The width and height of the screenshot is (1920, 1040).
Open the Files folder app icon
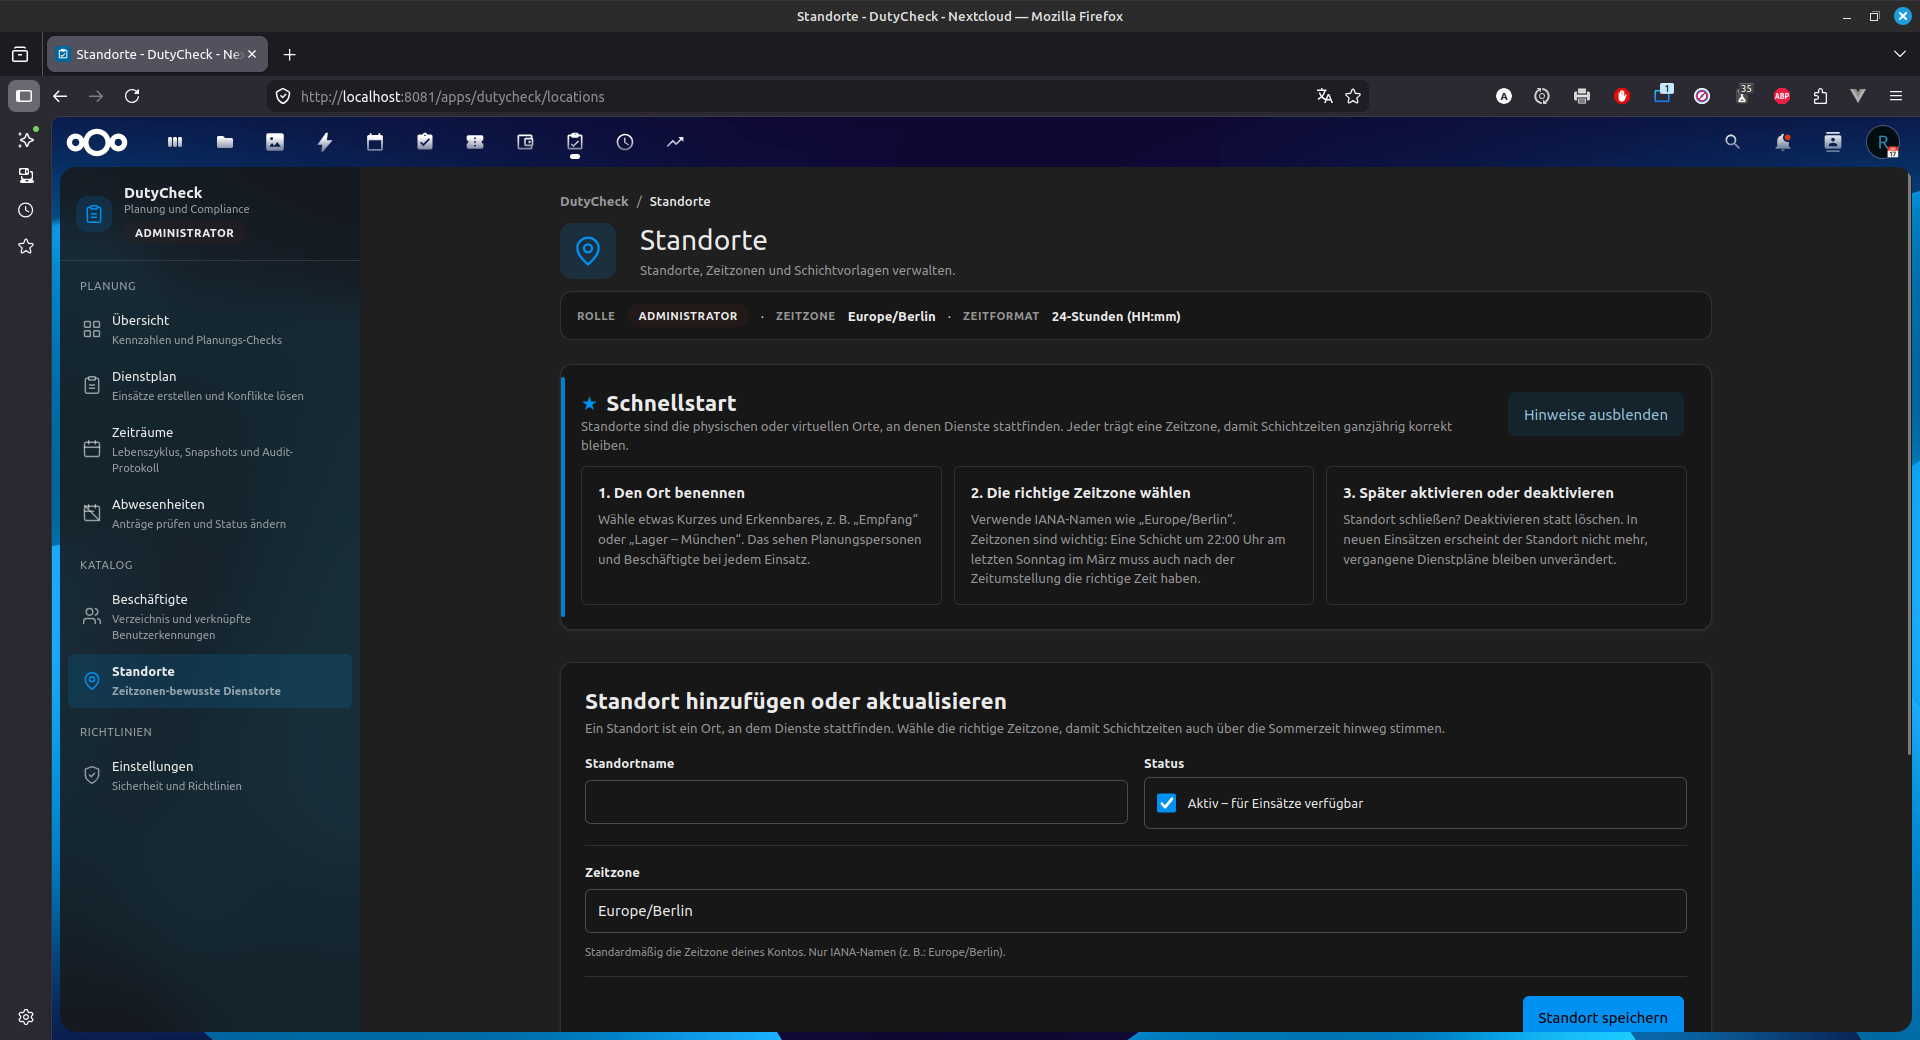[225, 142]
